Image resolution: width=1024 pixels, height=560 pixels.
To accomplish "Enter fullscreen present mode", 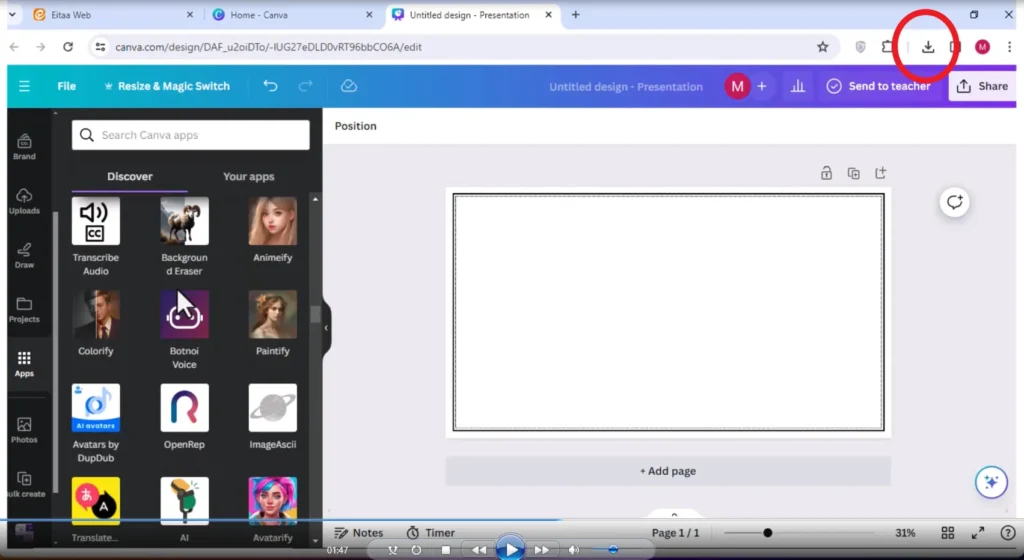I will click(x=978, y=533).
